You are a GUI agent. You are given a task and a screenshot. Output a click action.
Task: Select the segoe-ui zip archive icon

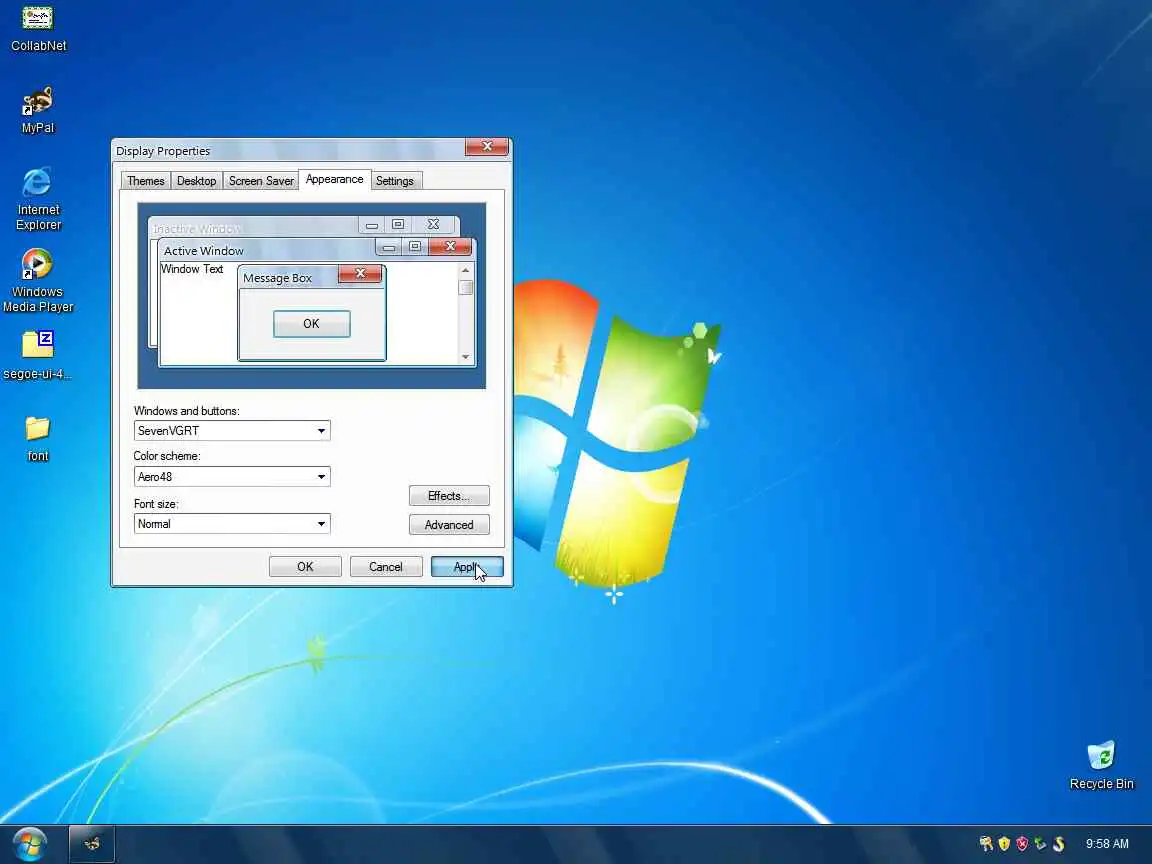pyautogui.click(x=37, y=356)
